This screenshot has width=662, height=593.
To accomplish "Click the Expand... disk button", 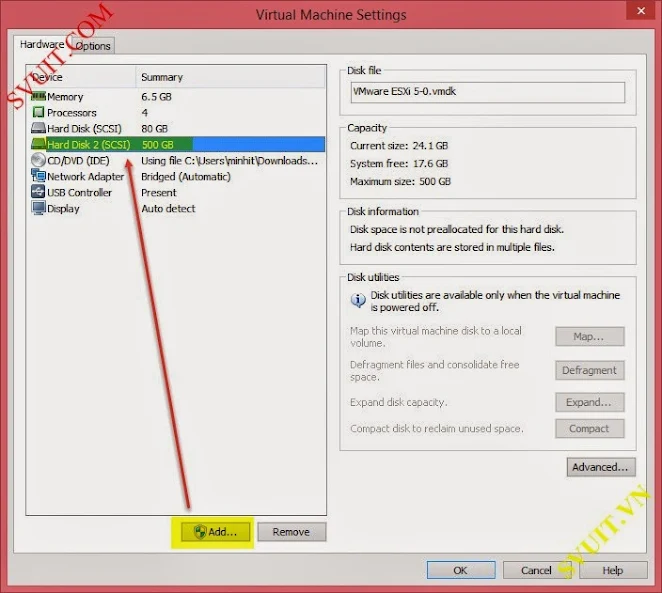I will [x=589, y=402].
